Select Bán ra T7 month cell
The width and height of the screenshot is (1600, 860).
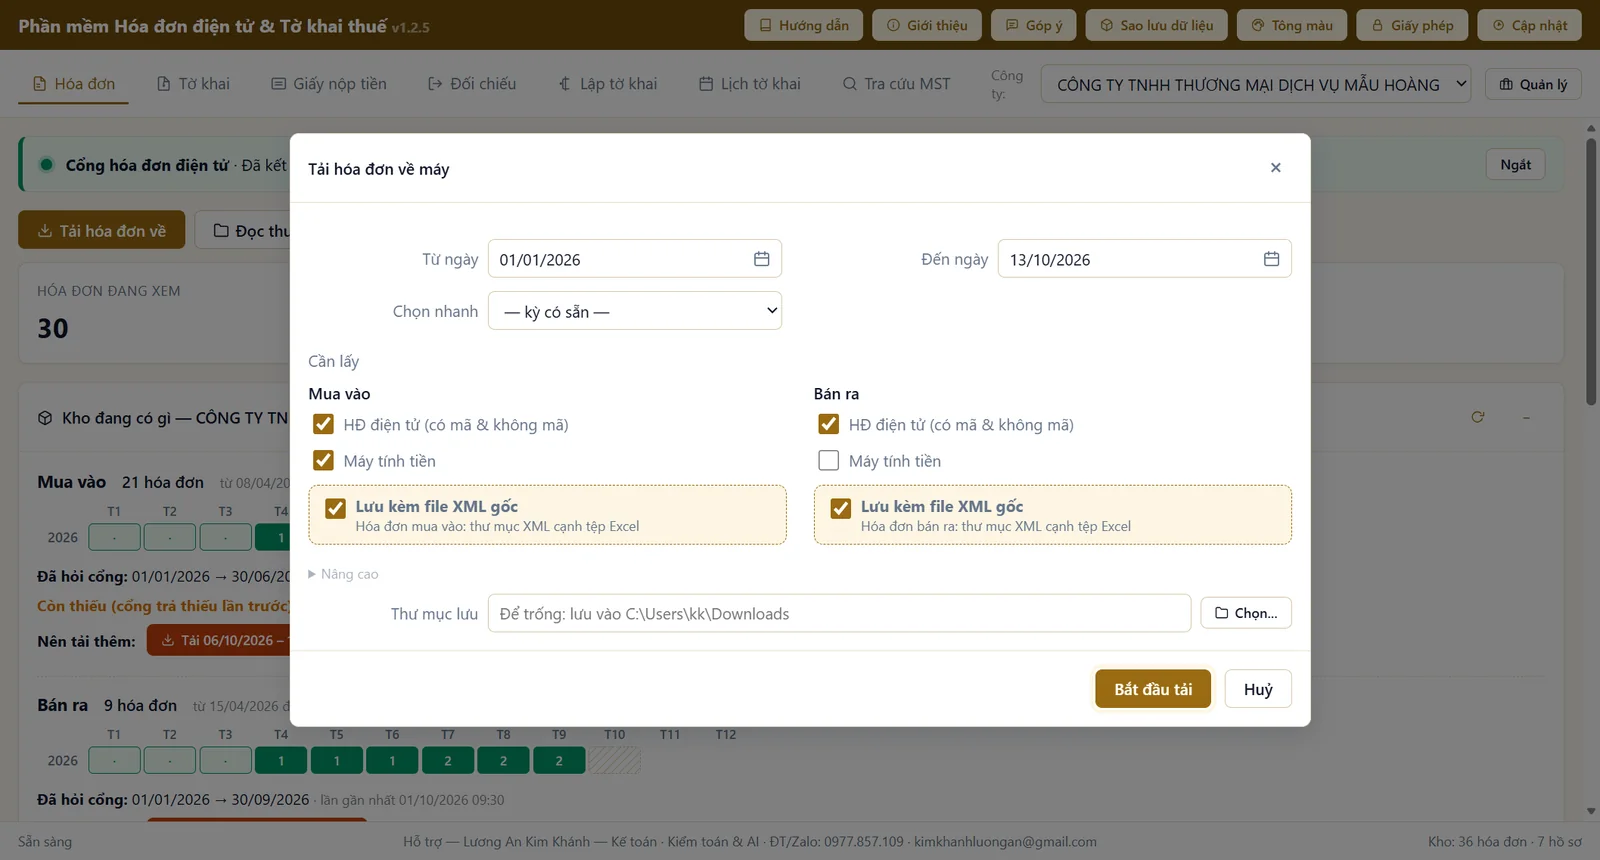(x=448, y=761)
